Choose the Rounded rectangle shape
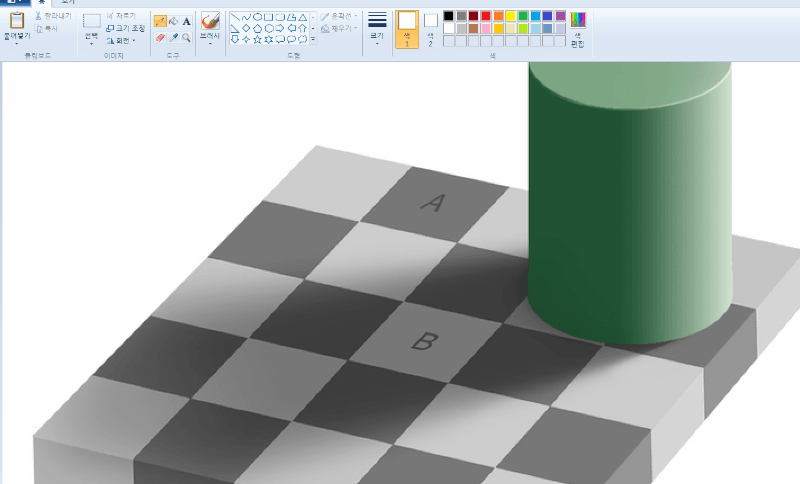The width and height of the screenshot is (800, 484). 280,17
